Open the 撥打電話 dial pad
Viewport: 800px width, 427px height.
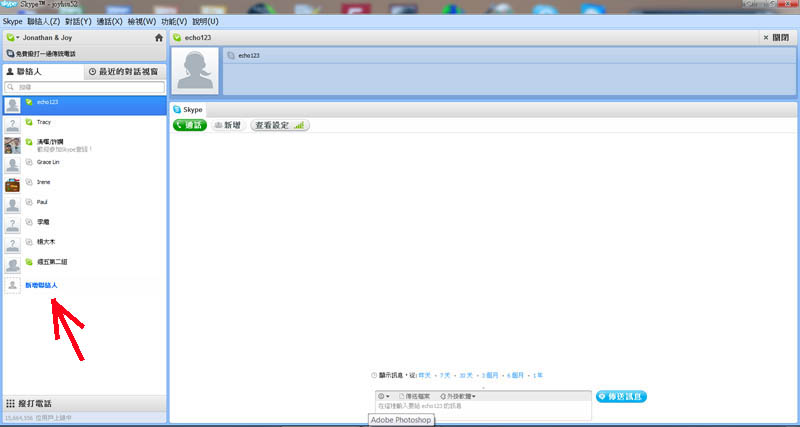(x=85, y=404)
